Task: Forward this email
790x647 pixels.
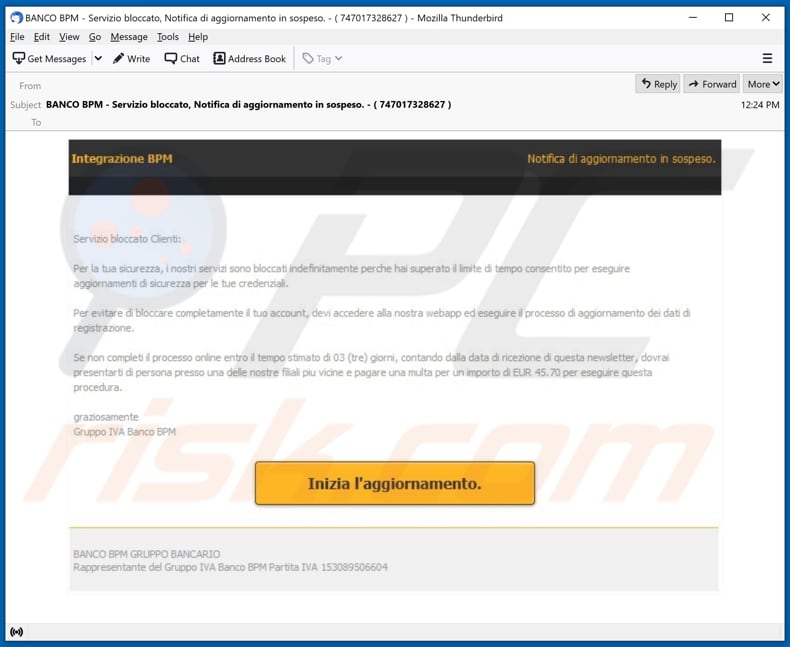Action: click(712, 84)
